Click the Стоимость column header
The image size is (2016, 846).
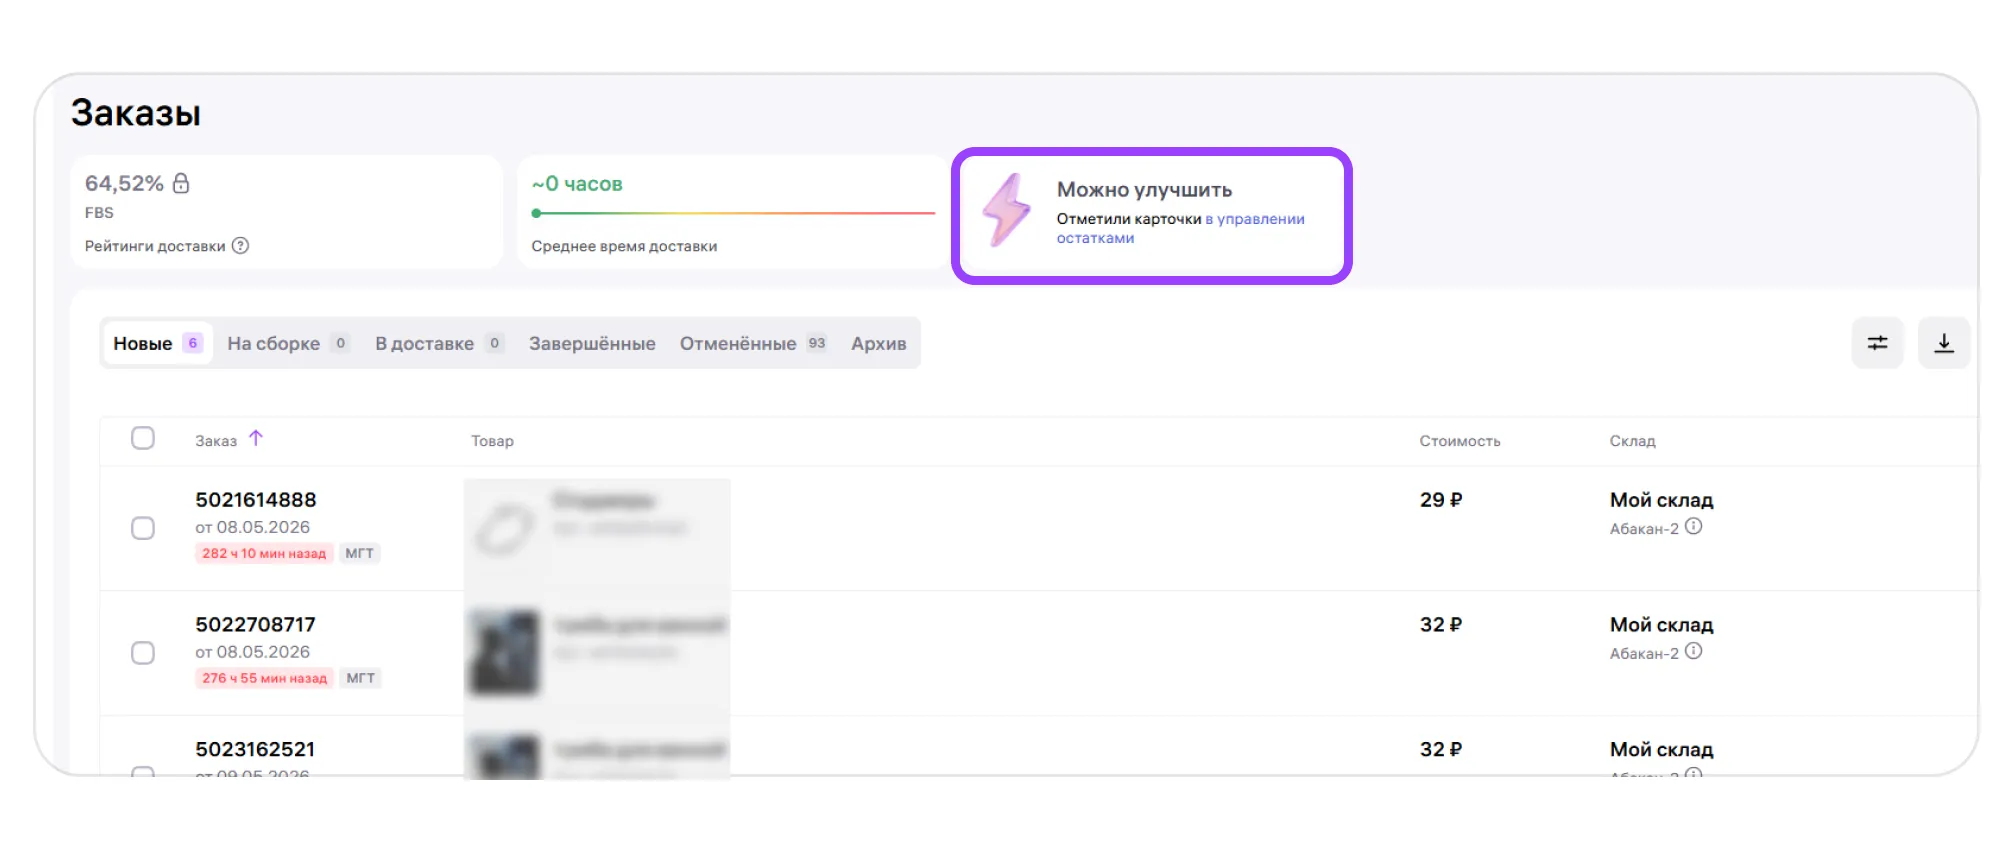[x=1460, y=441]
